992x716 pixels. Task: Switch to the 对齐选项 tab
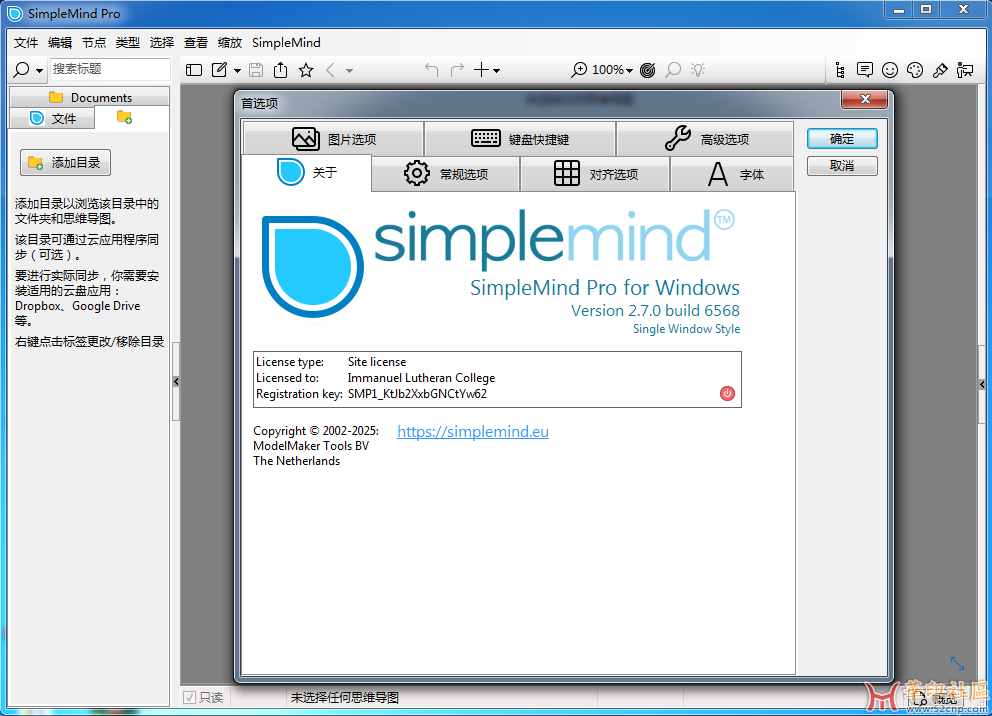coord(595,174)
